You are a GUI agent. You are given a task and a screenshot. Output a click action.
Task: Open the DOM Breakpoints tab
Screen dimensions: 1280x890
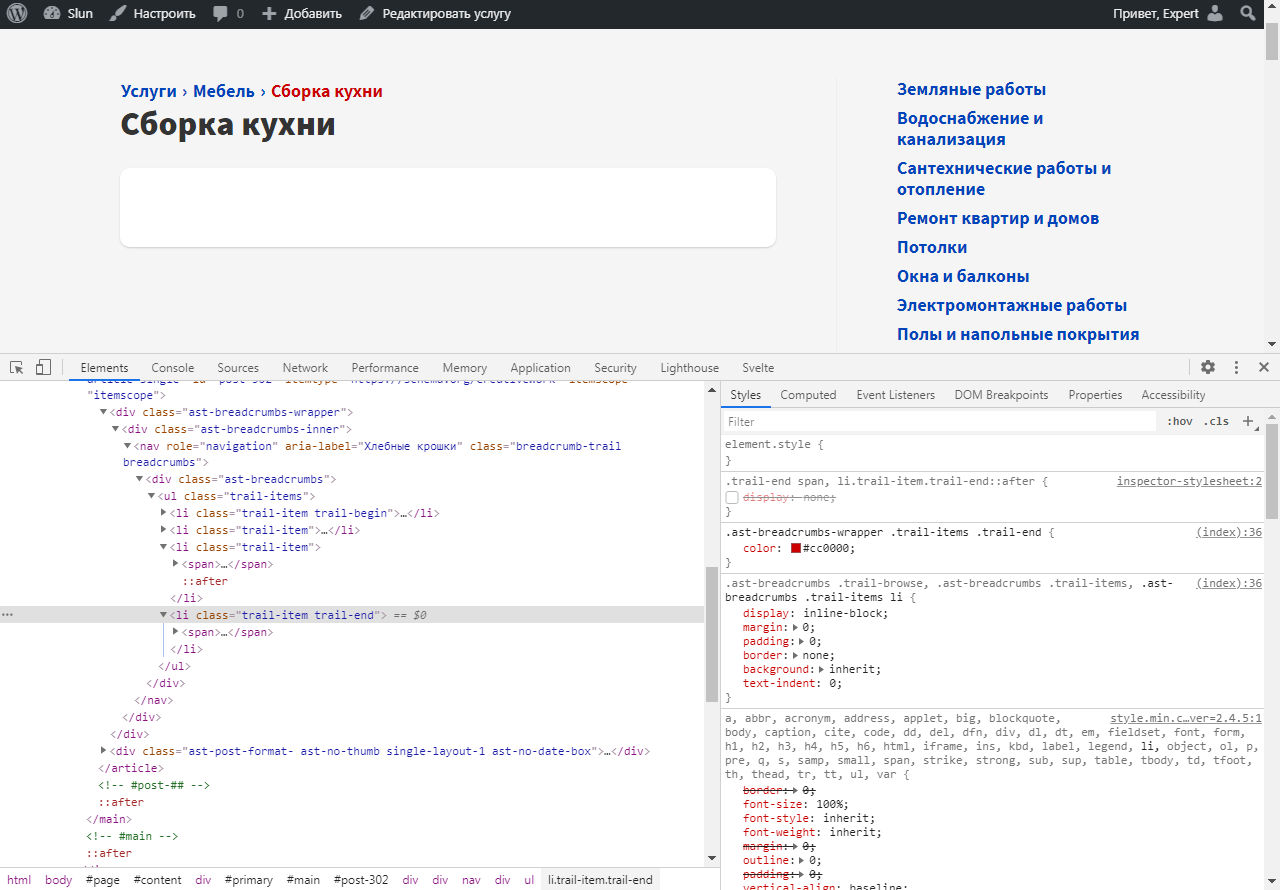pos(1001,395)
